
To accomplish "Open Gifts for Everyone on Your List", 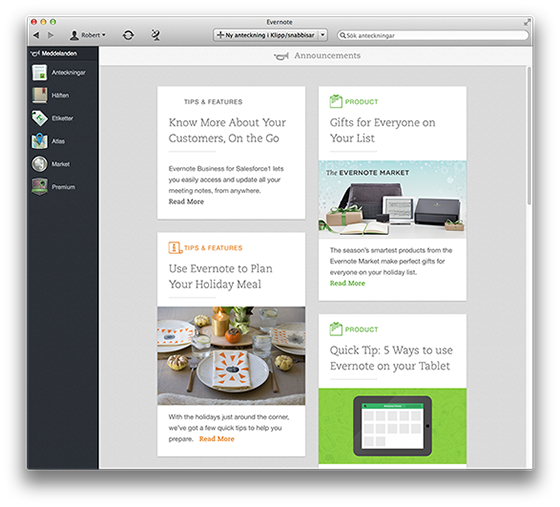I will [382, 130].
